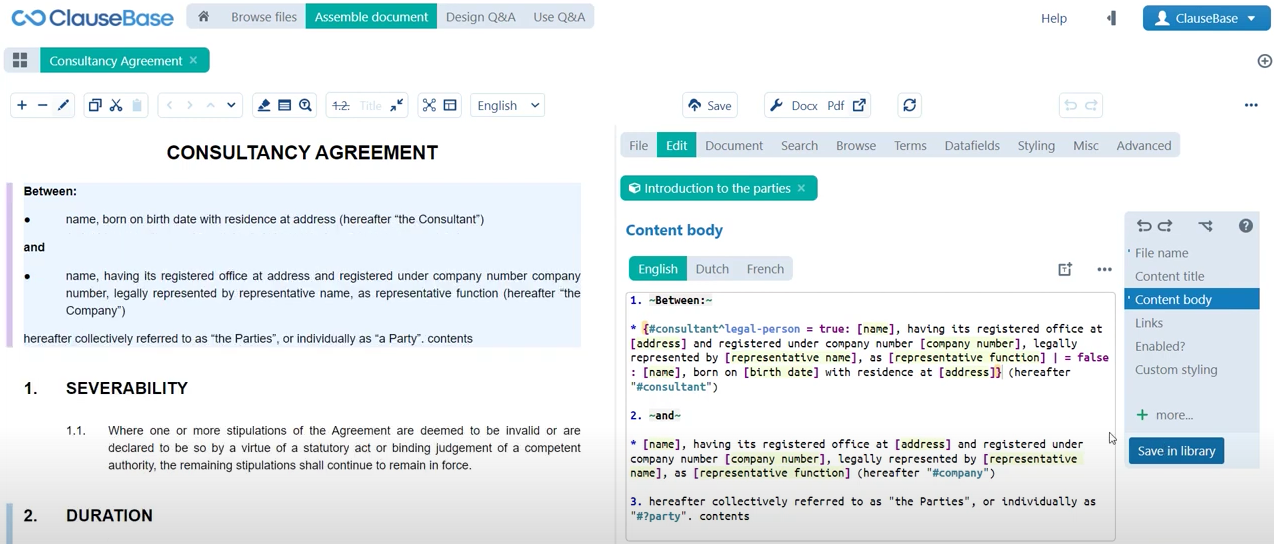Expand the ClauseBase user account menu
Screen dimensions: 1274x544
(x=1206, y=18)
